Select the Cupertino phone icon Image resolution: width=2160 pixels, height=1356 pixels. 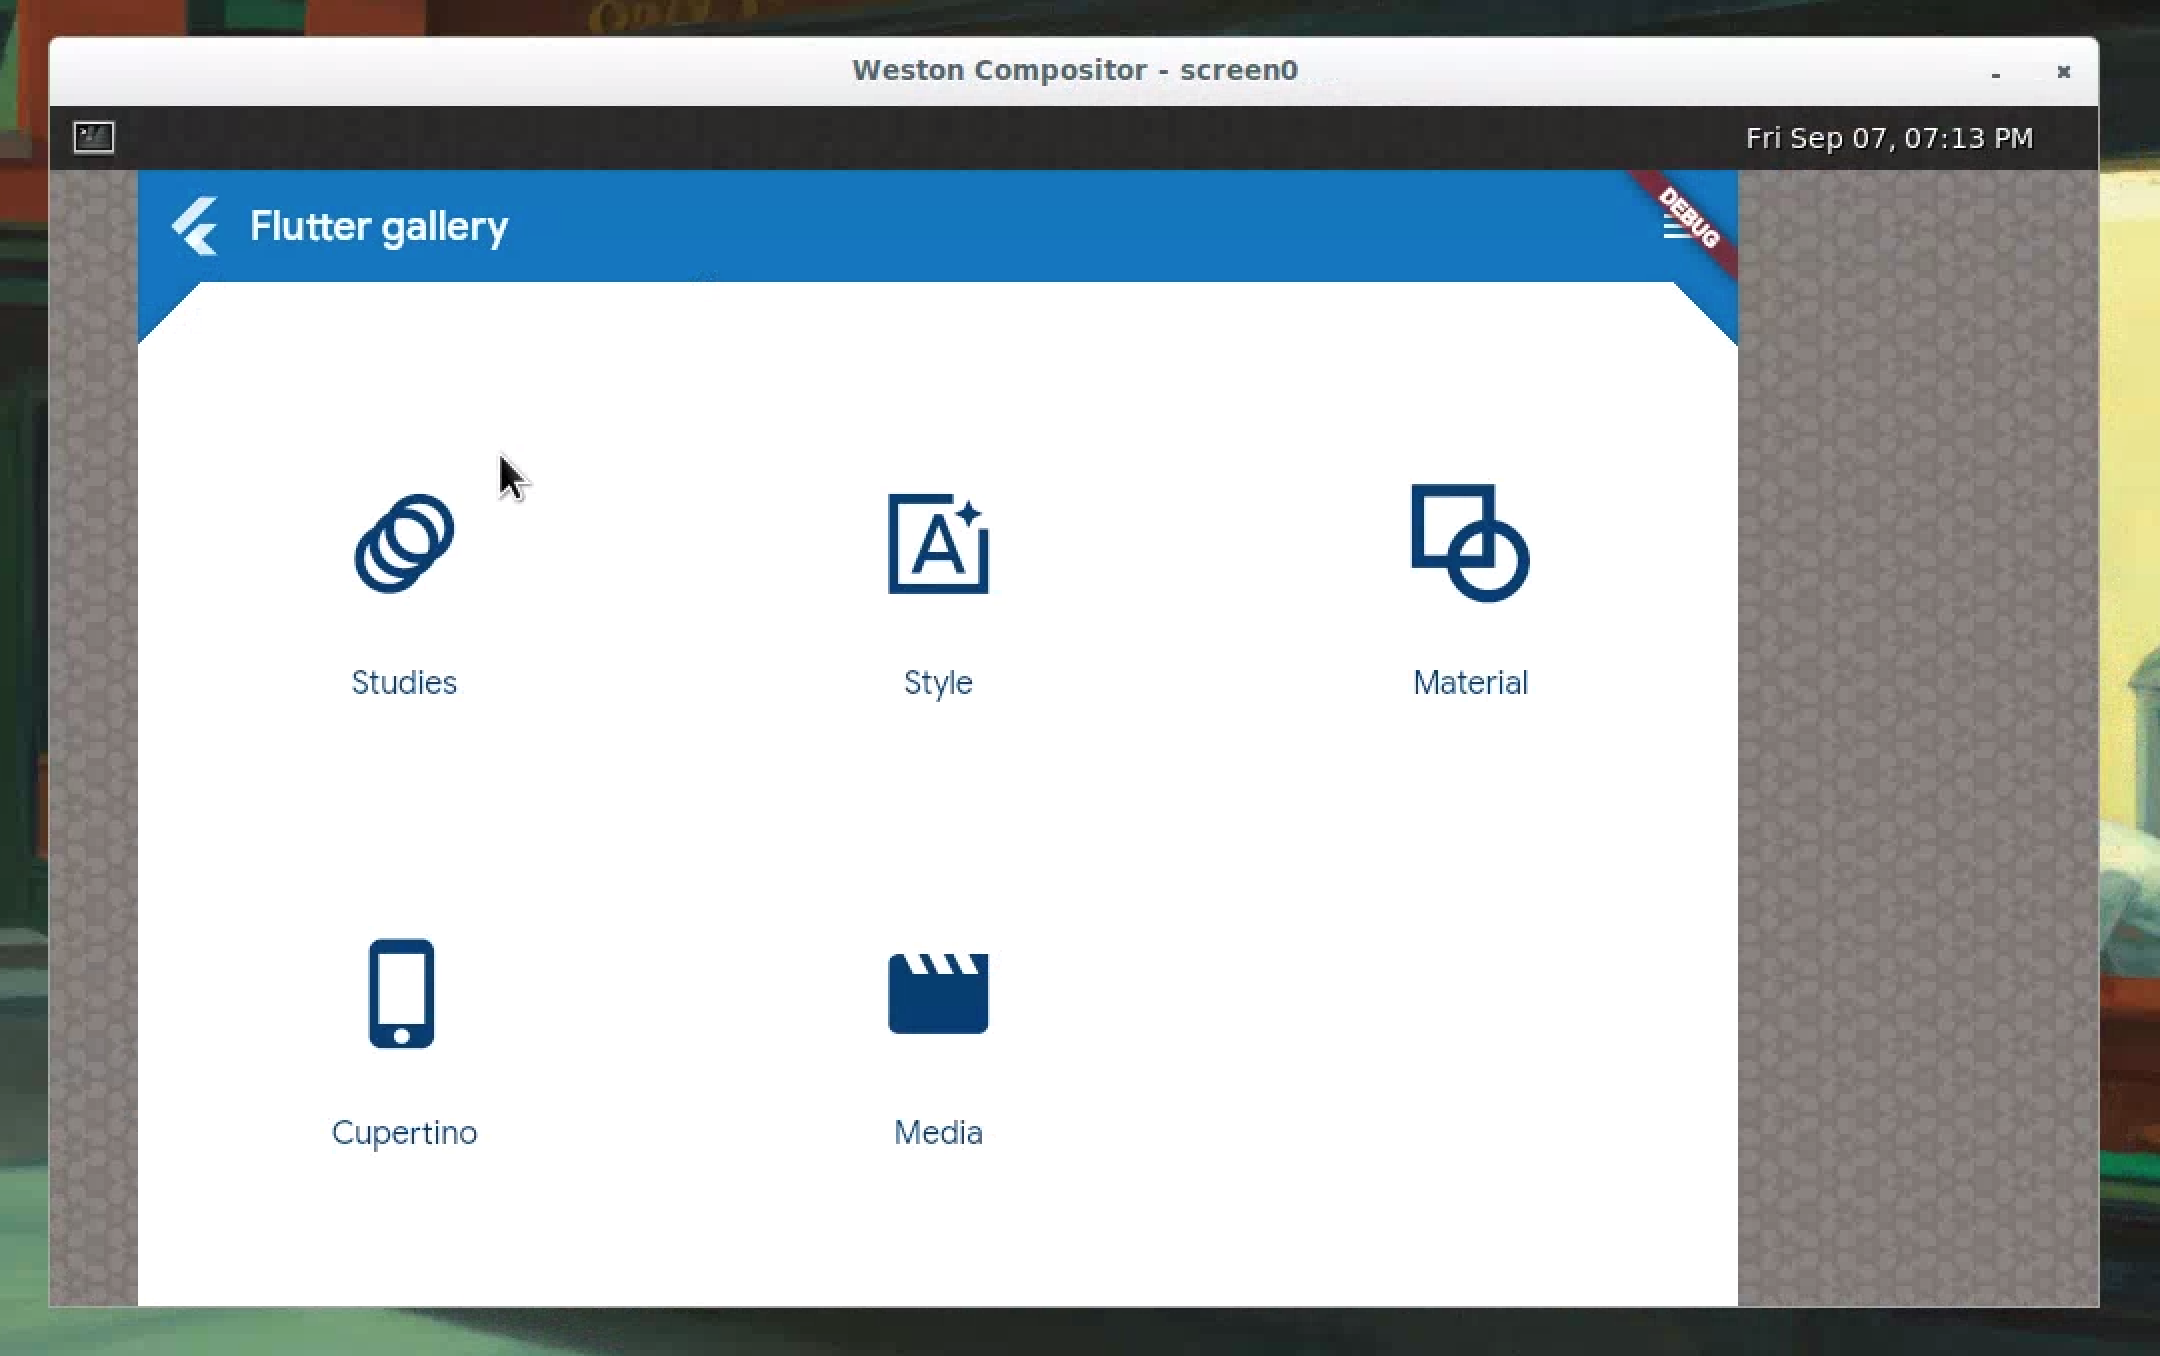(402, 993)
